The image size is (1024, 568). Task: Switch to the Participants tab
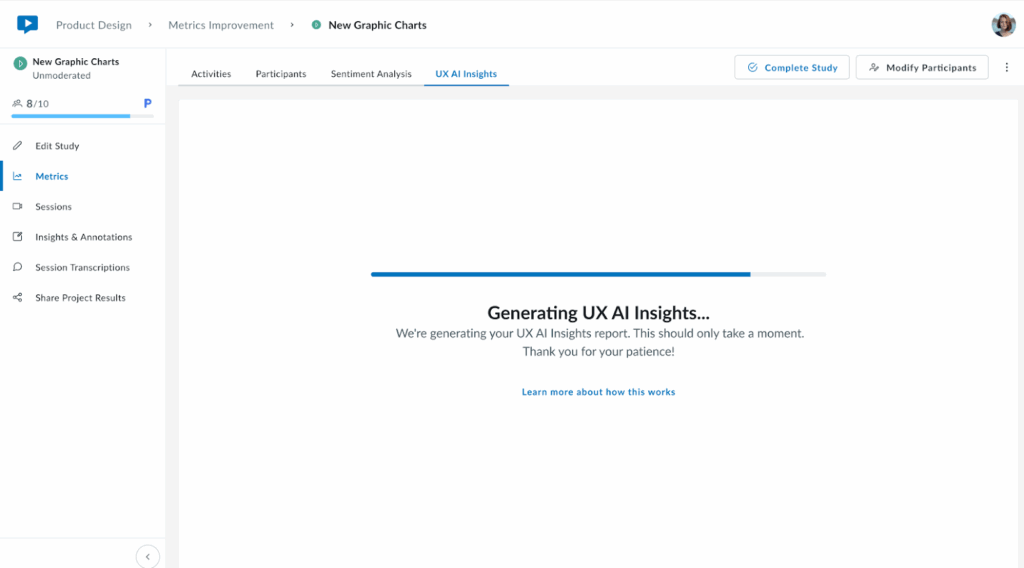(281, 74)
